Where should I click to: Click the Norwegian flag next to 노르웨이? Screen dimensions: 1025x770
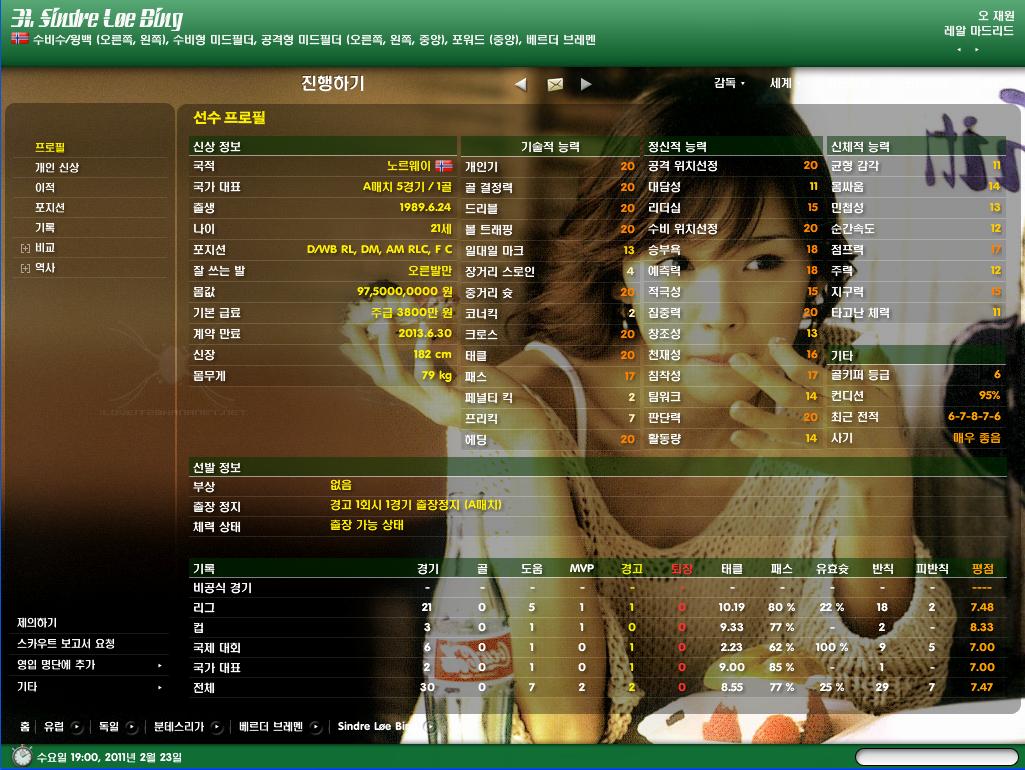pyautogui.click(x=444, y=166)
